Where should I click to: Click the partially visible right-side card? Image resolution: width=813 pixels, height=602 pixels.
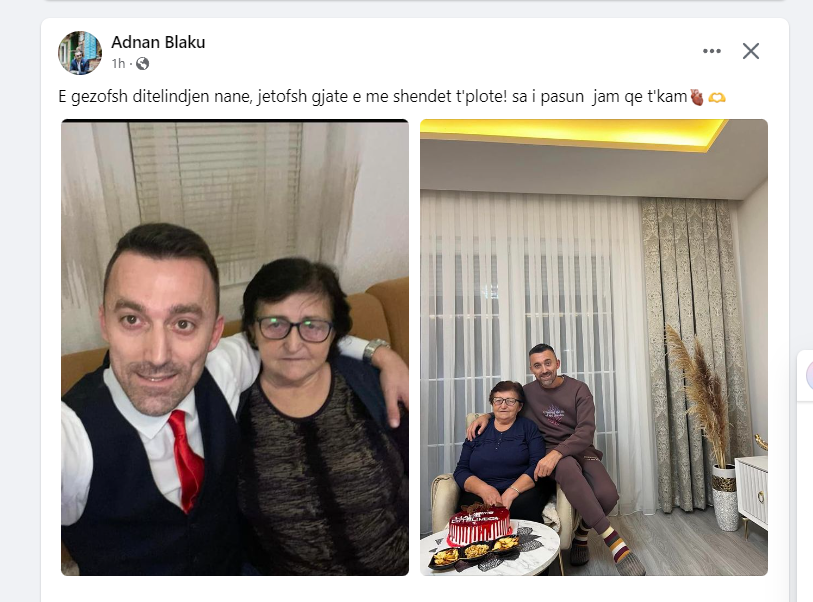(805, 375)
